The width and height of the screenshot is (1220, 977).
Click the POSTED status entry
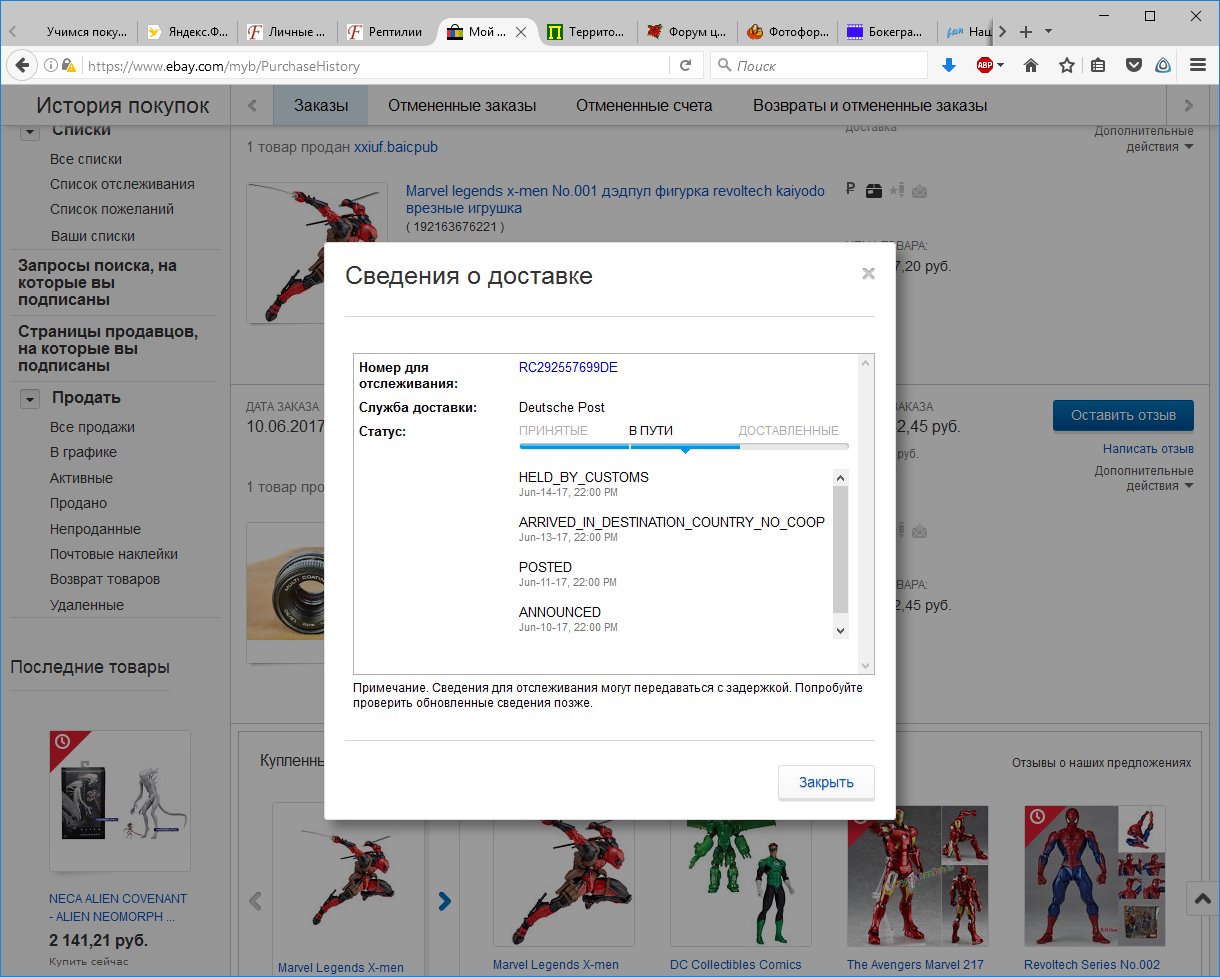click(545, 567)
